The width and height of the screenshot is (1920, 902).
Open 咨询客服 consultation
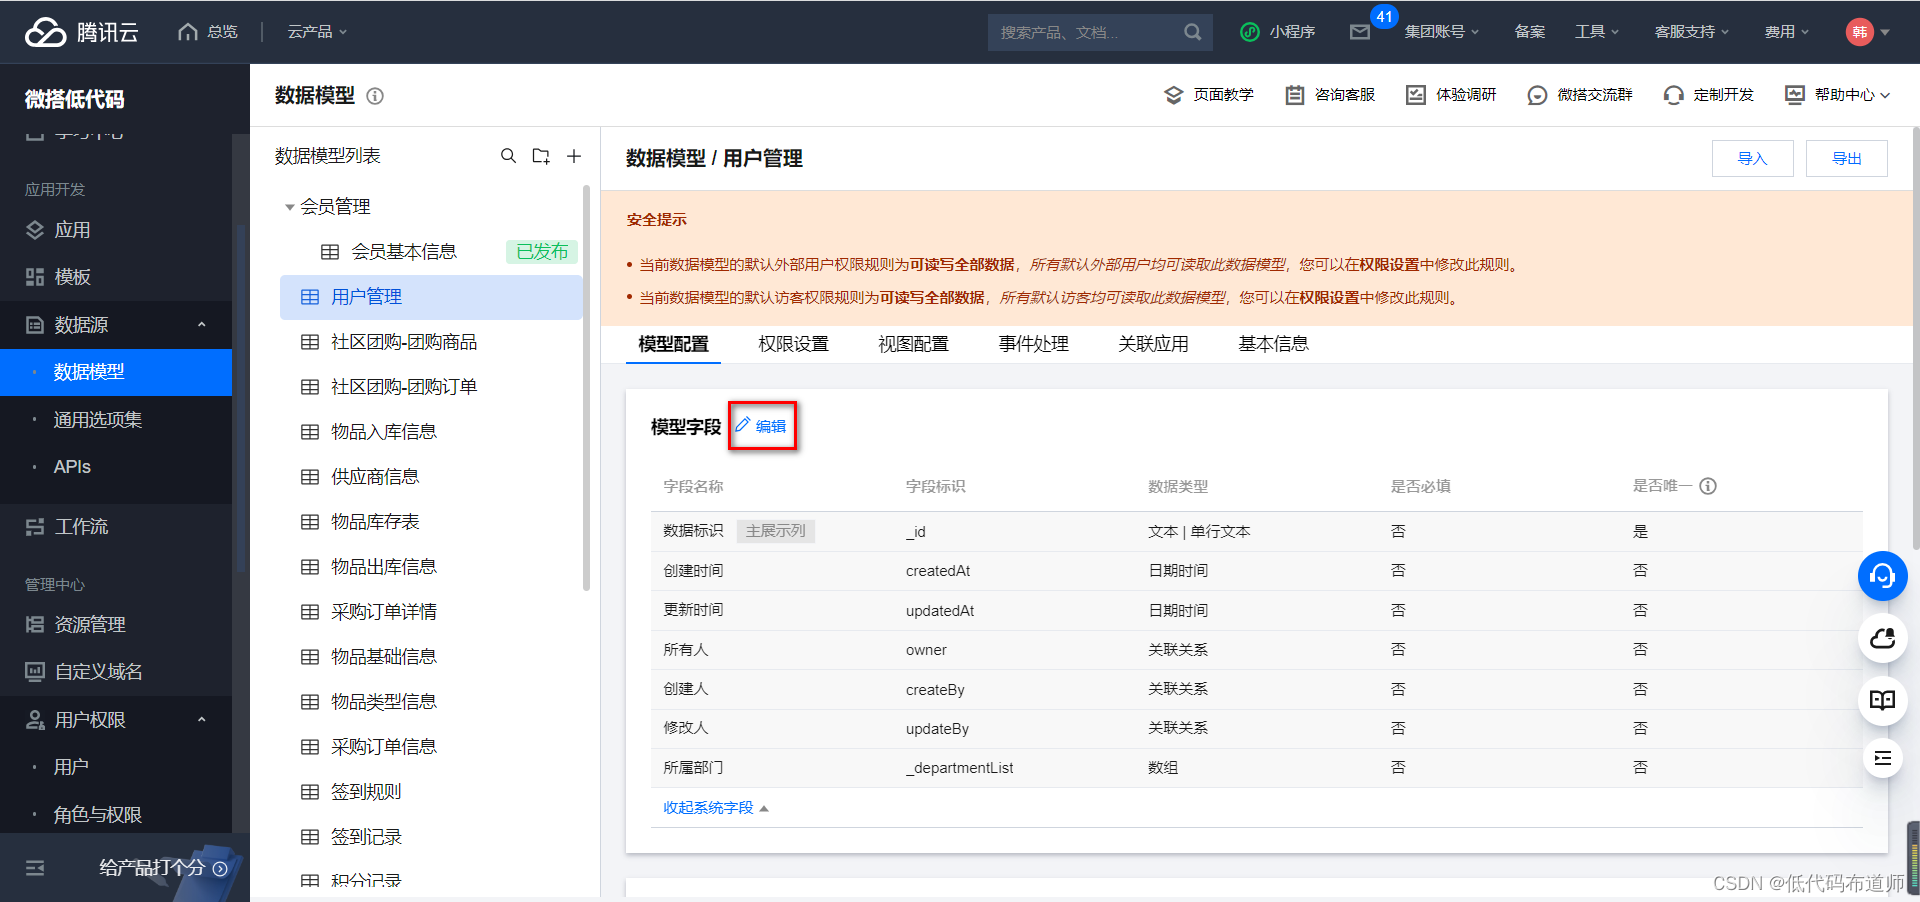[1330, 95]
